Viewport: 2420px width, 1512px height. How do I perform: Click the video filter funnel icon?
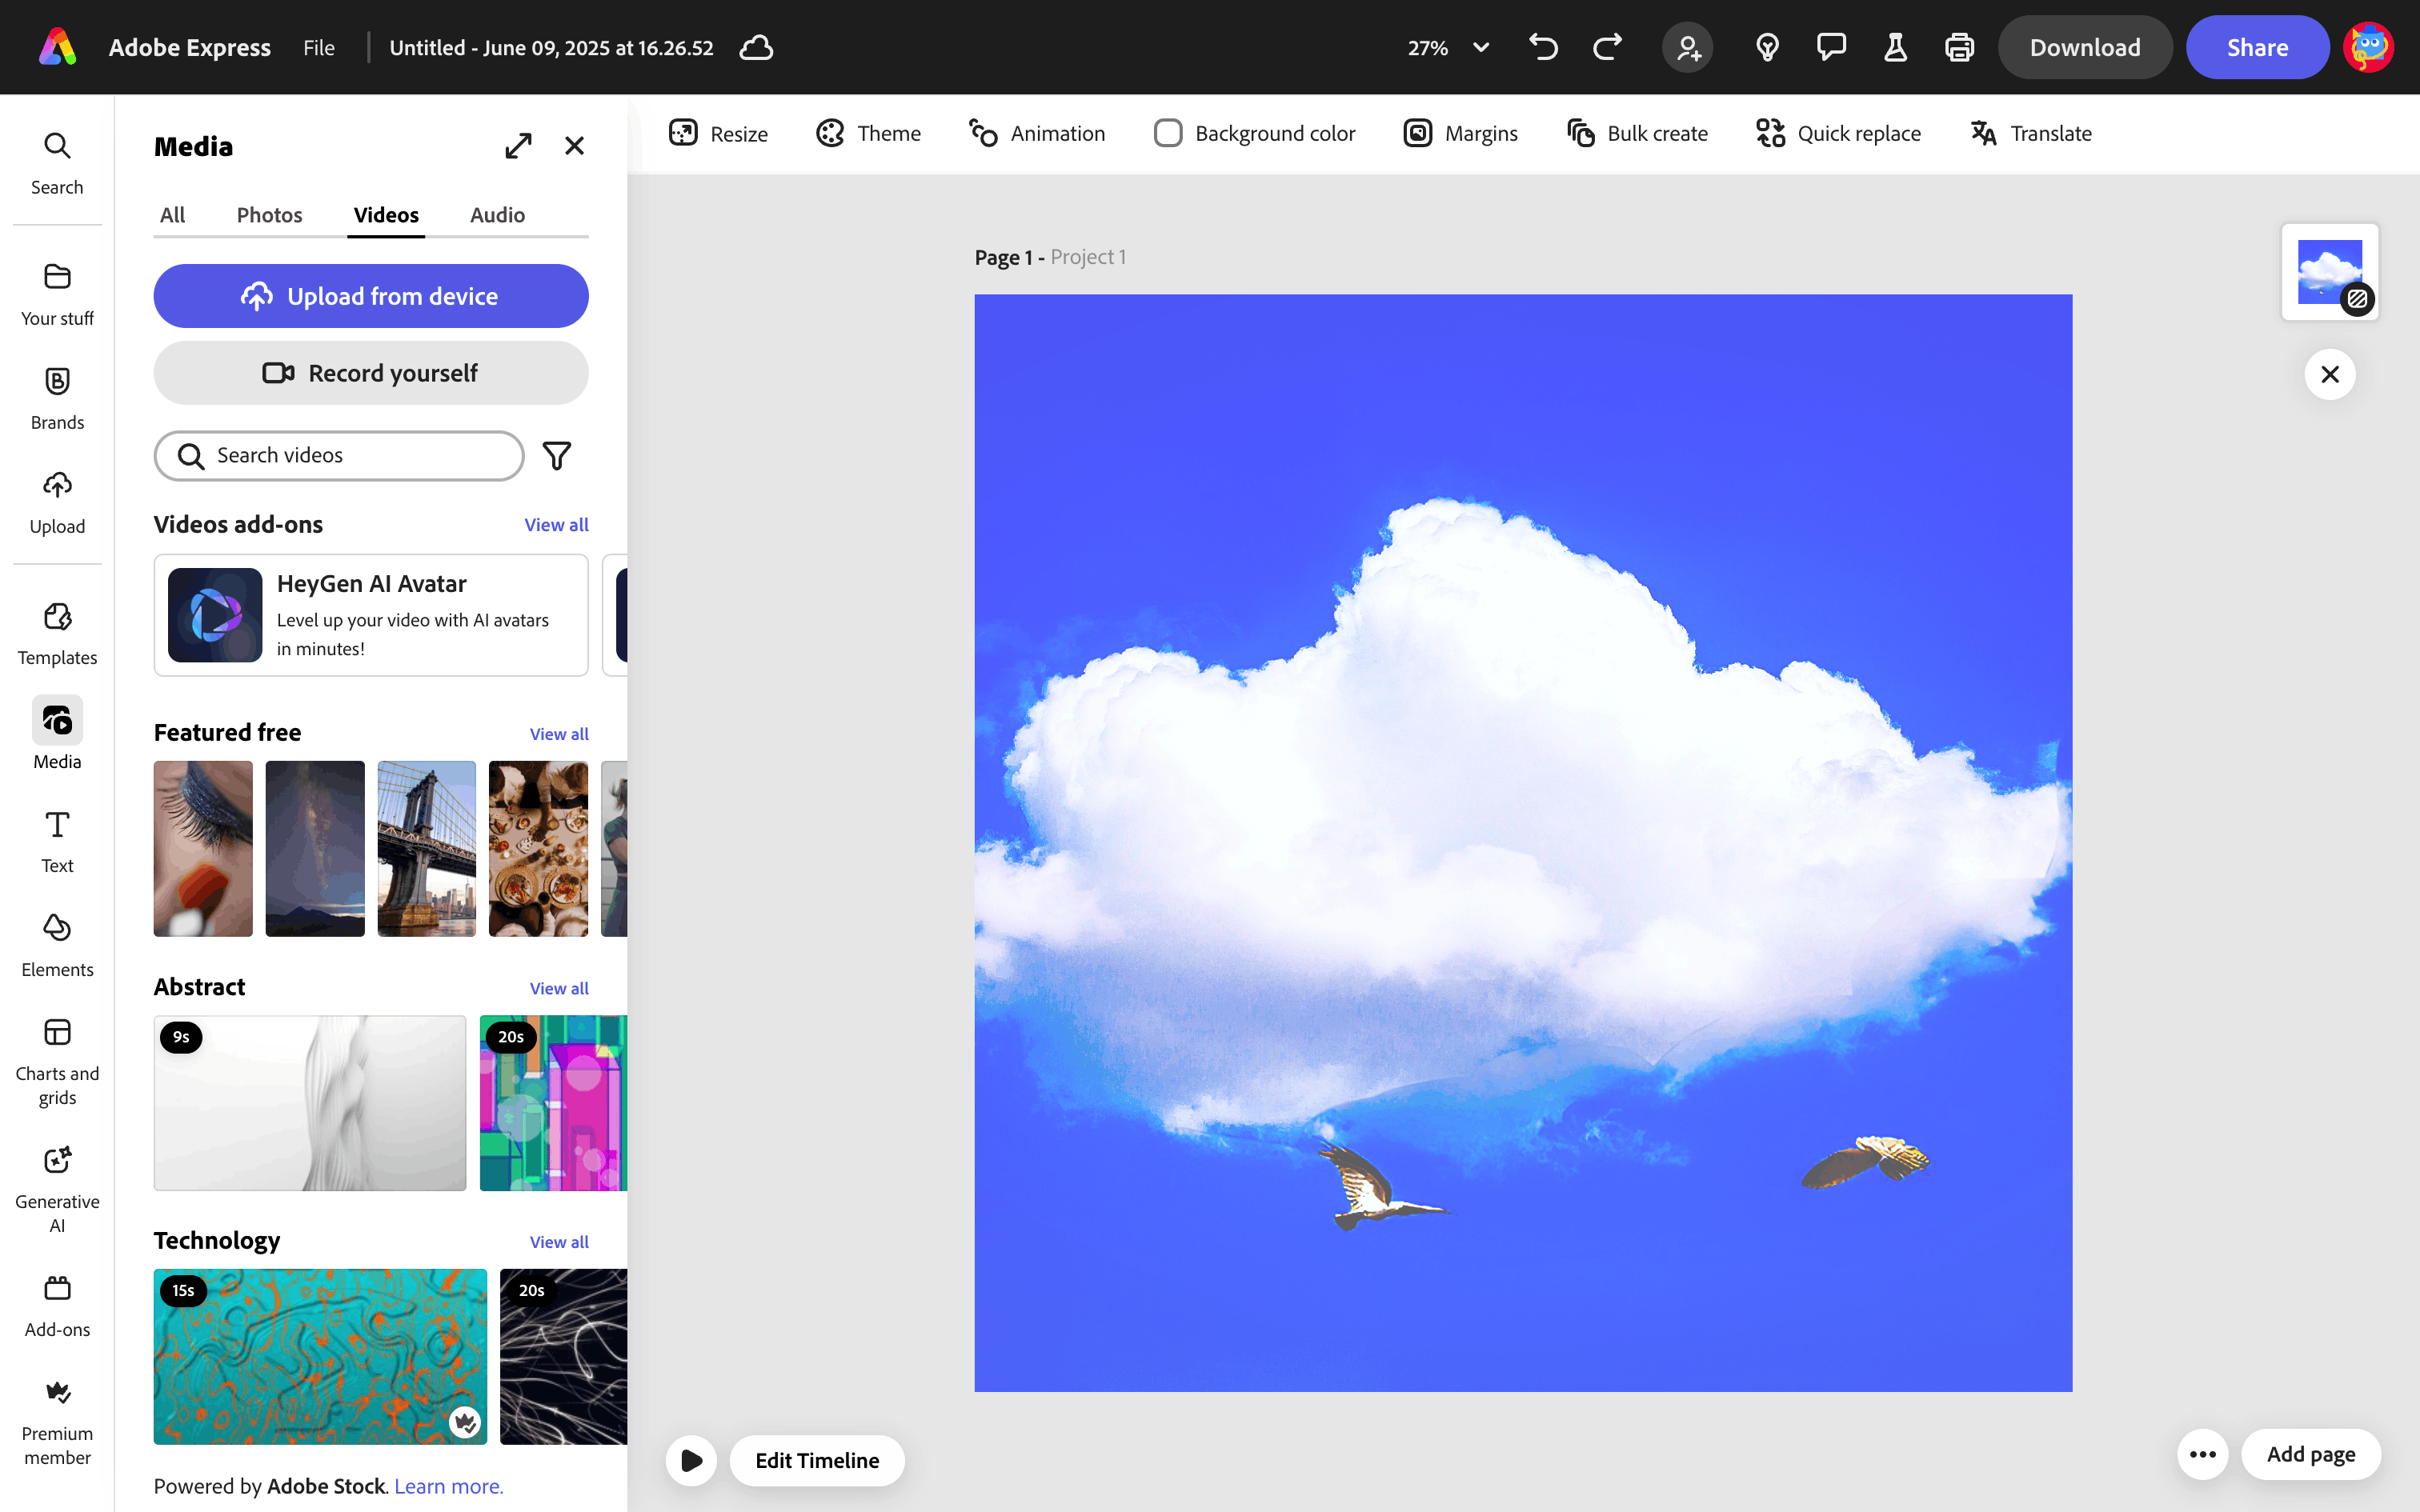(x=557, y=456)
